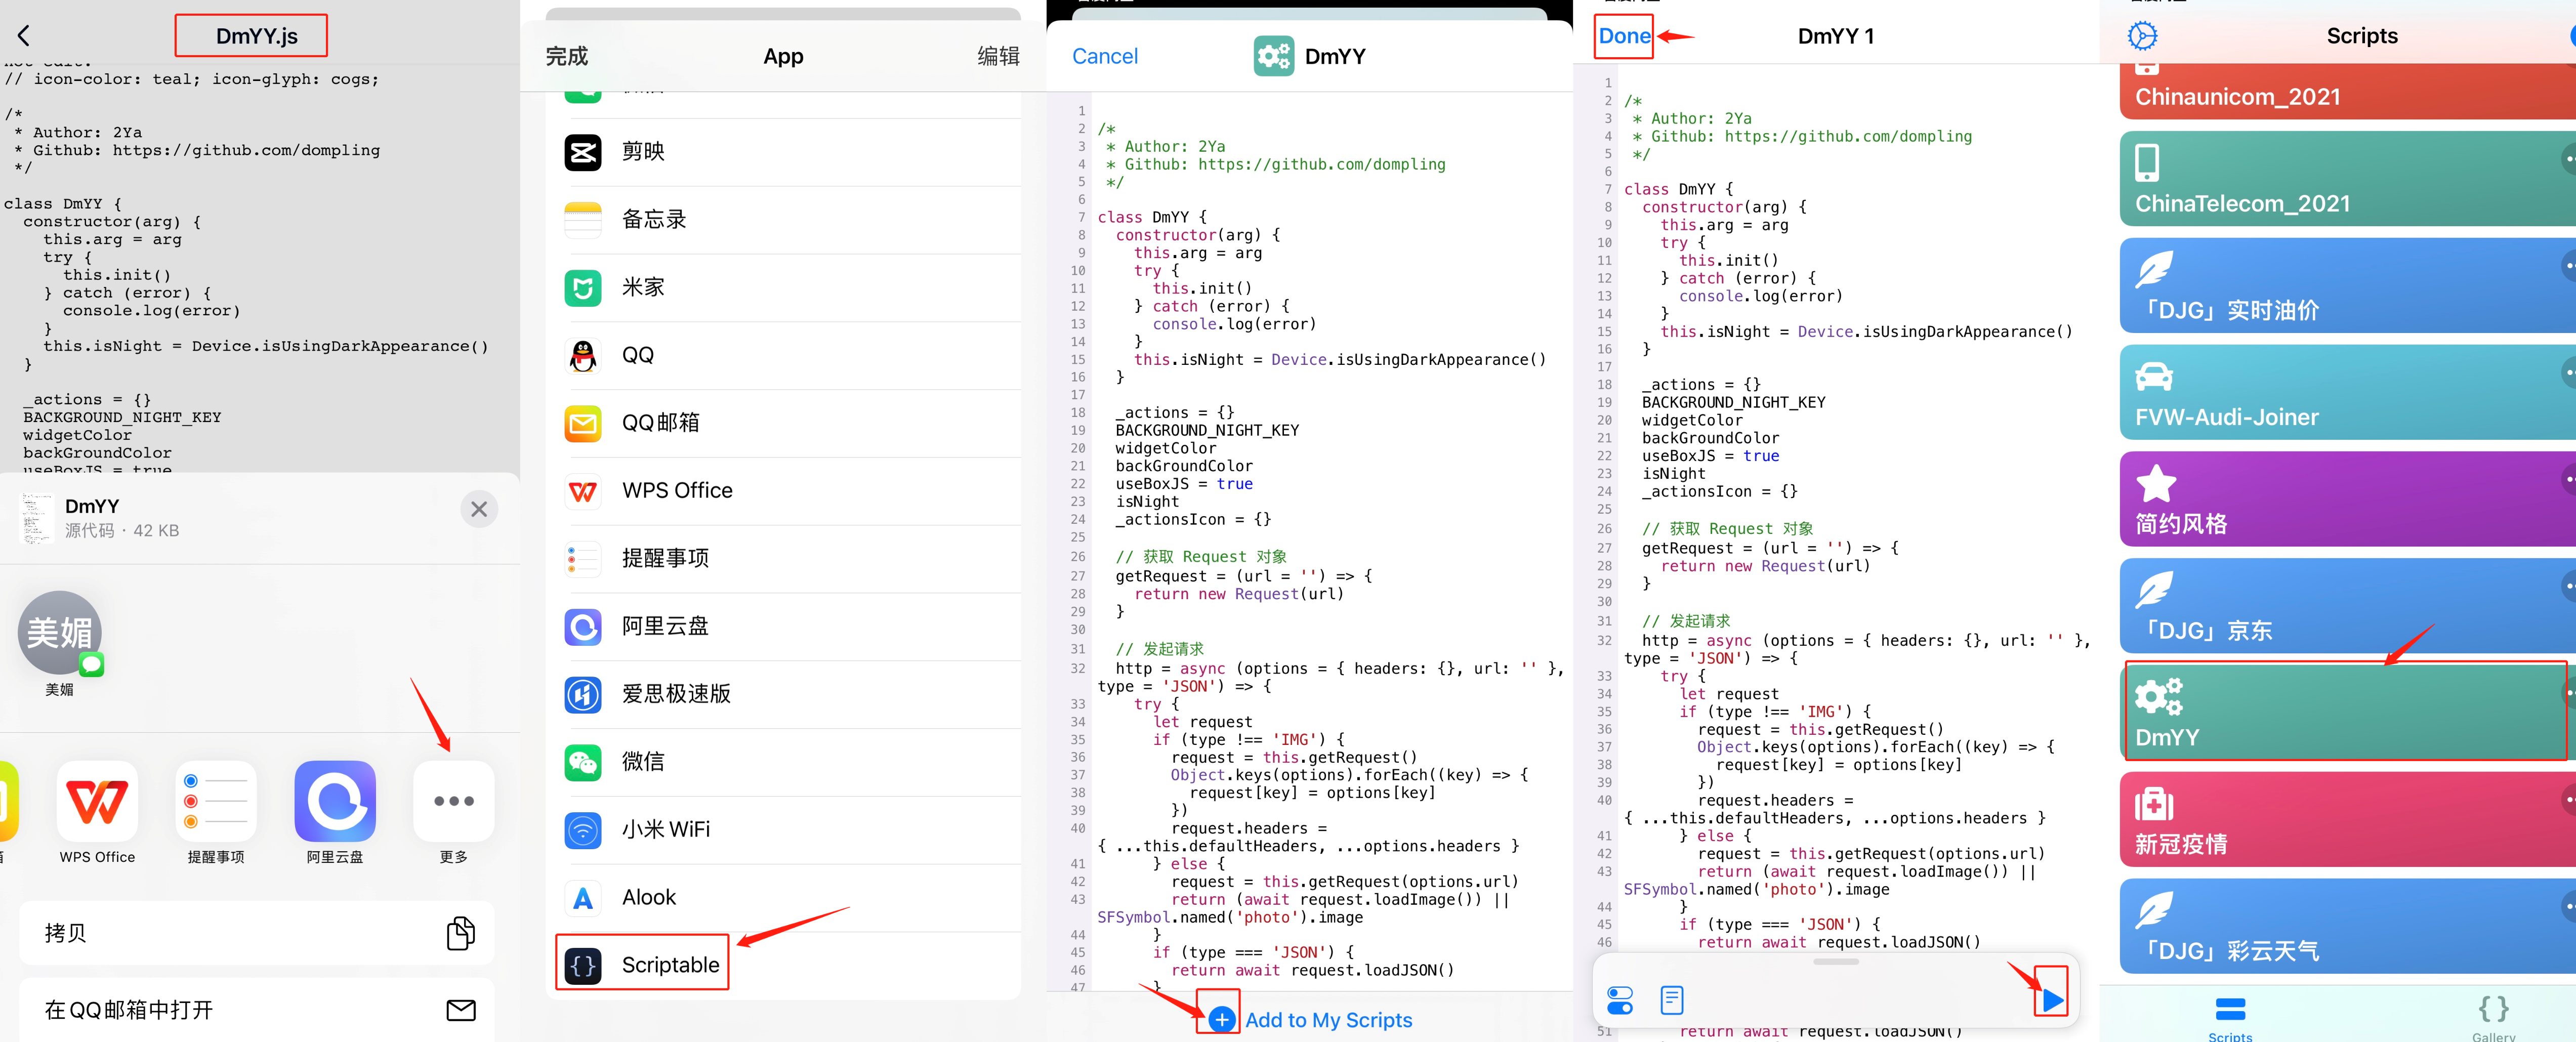Go back from DmYY.js file view

[x=24, y=36]
